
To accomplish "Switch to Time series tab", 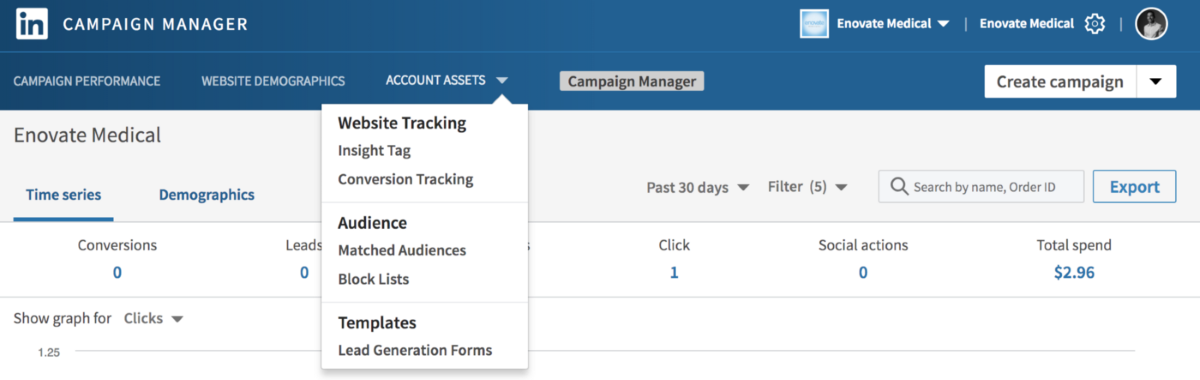I will click(63, 195).
